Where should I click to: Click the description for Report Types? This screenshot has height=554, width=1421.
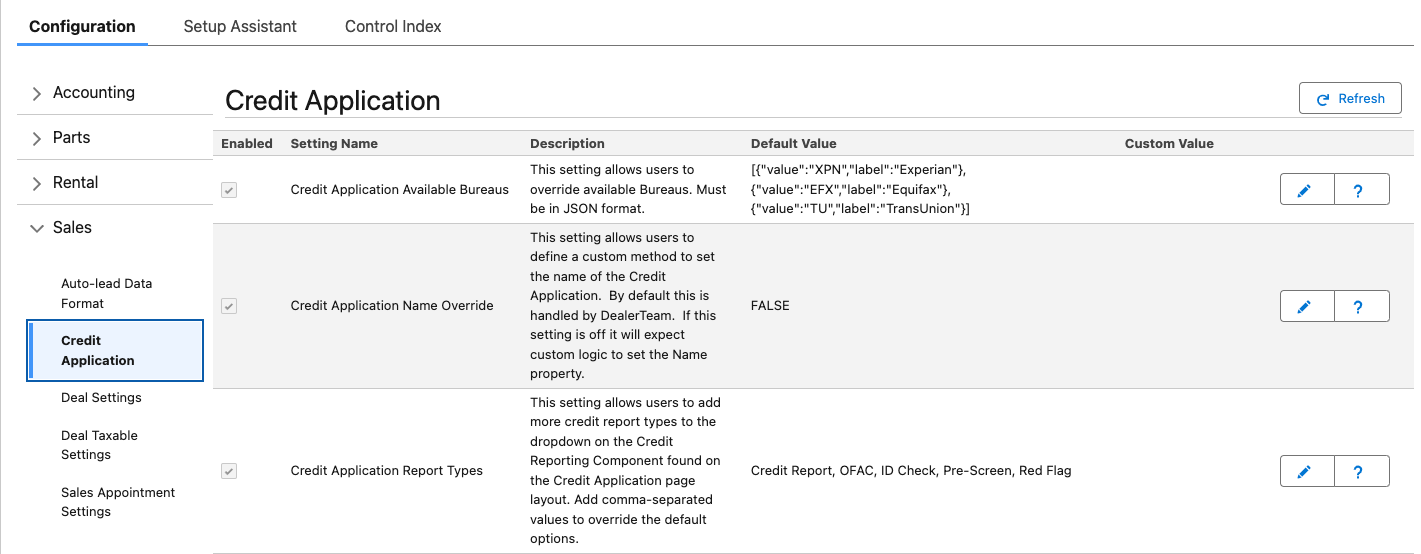click(x=626, y=471)
